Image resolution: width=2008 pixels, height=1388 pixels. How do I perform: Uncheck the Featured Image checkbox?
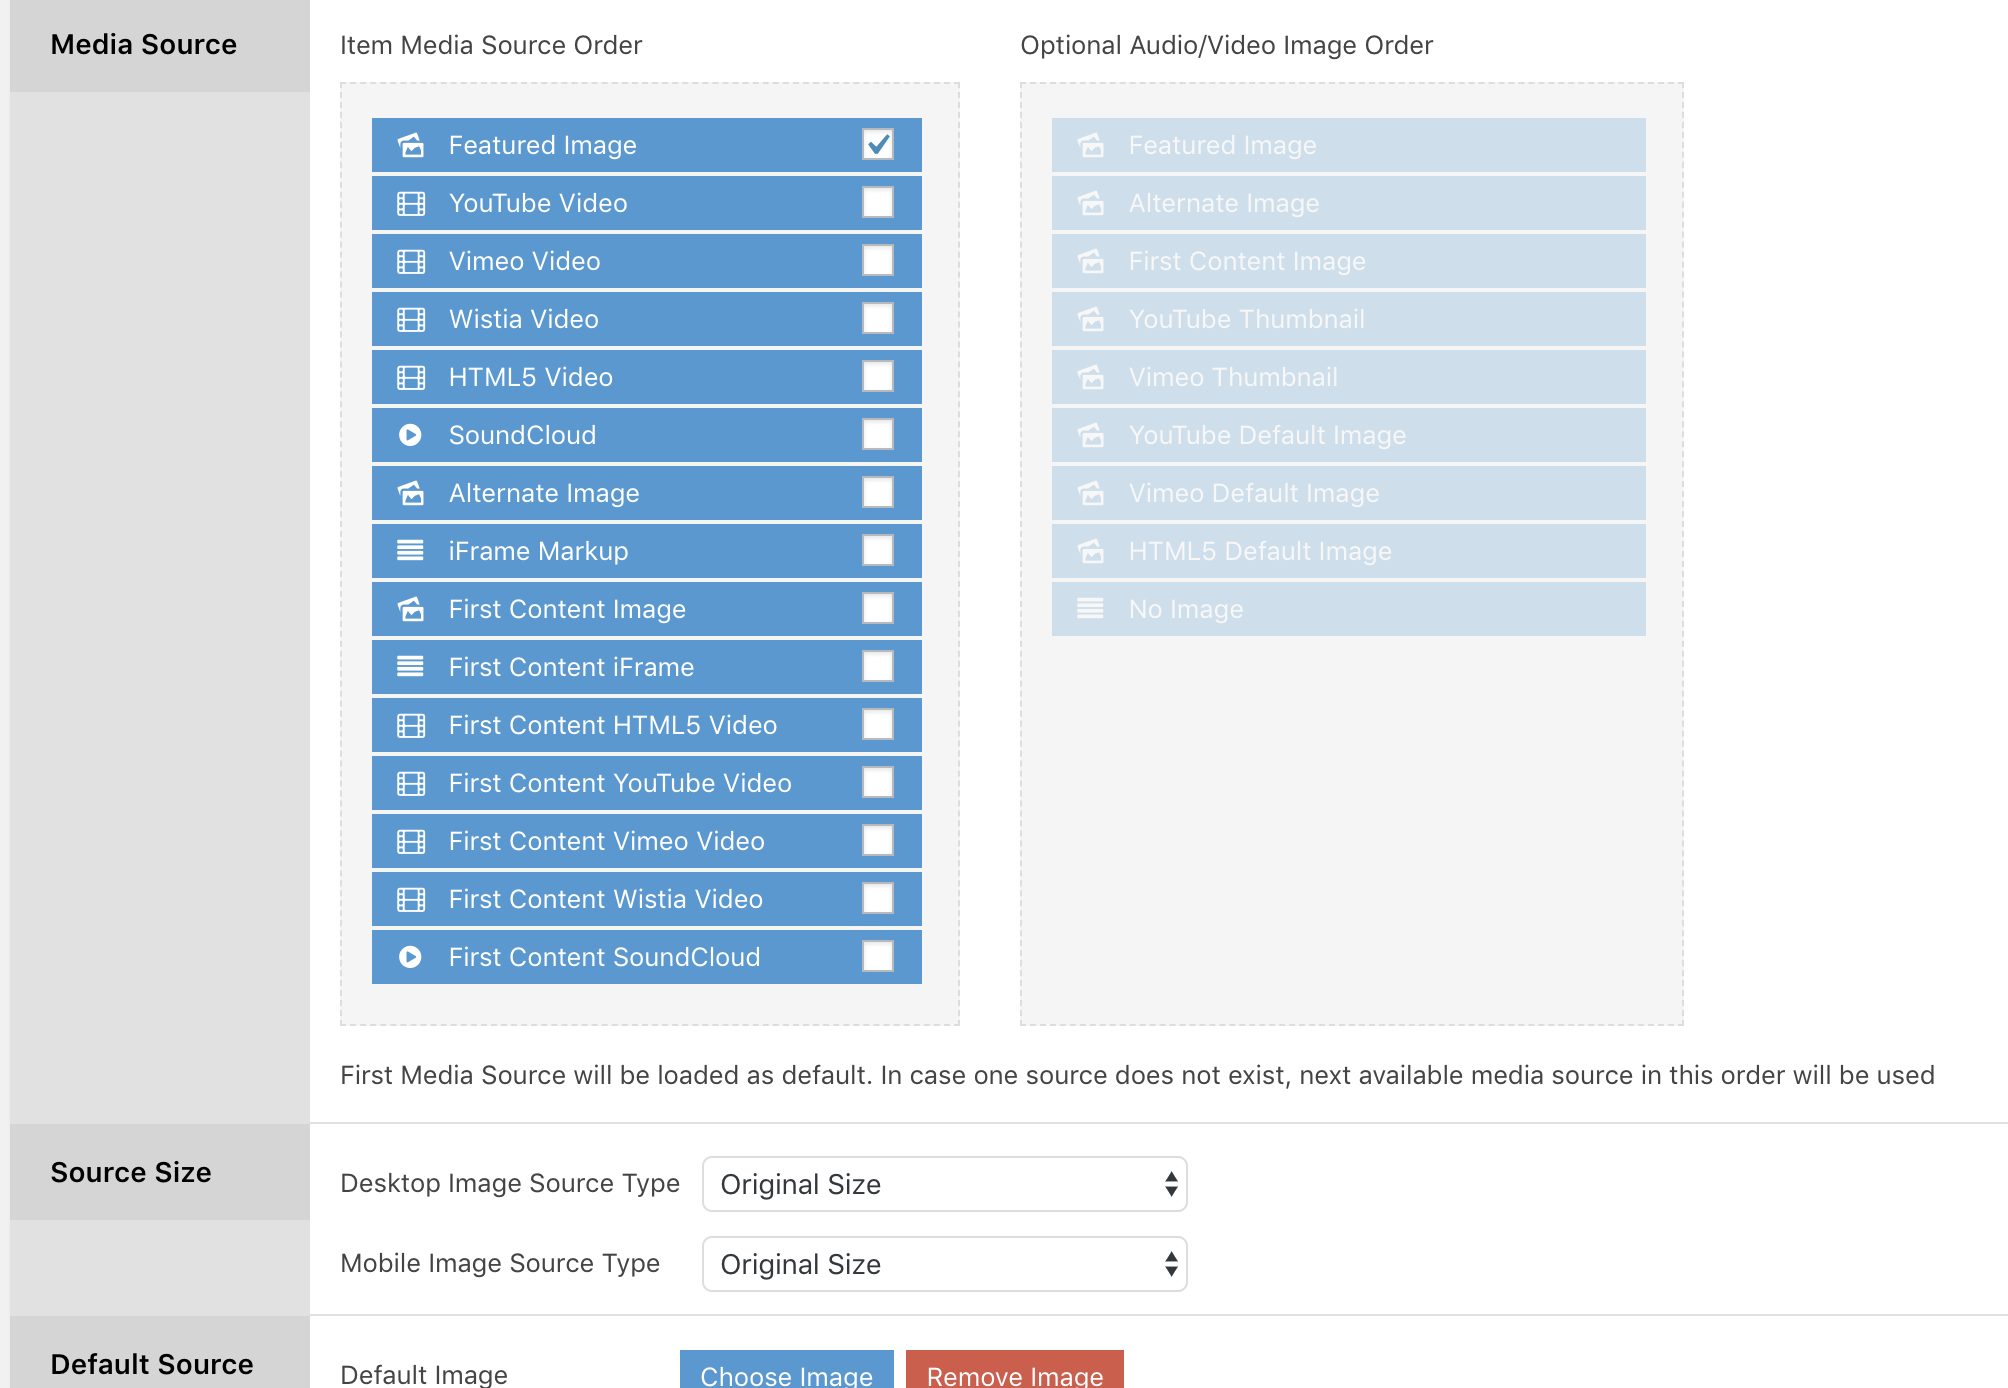(877, 145)
